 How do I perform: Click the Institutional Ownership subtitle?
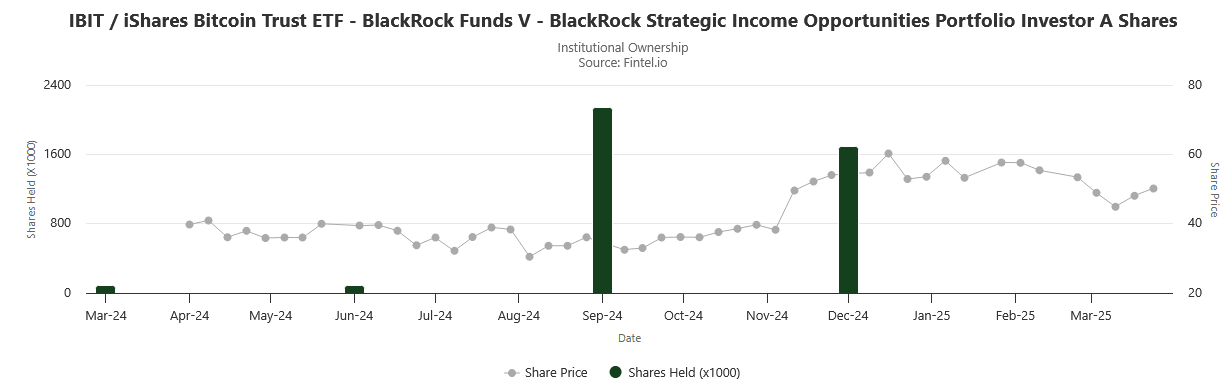[623, 47]
